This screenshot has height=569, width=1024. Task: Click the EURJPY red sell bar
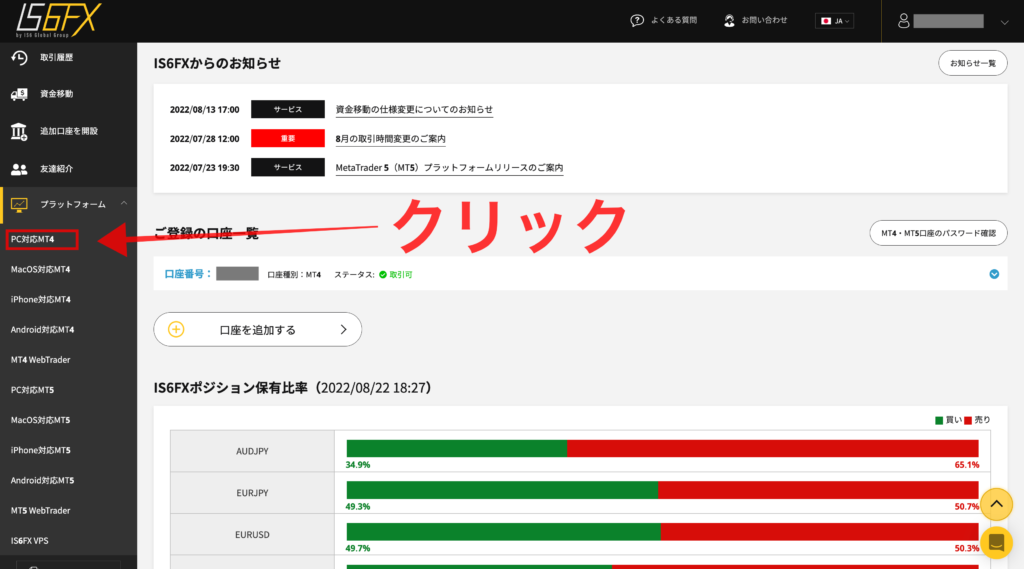coord(818,490)
